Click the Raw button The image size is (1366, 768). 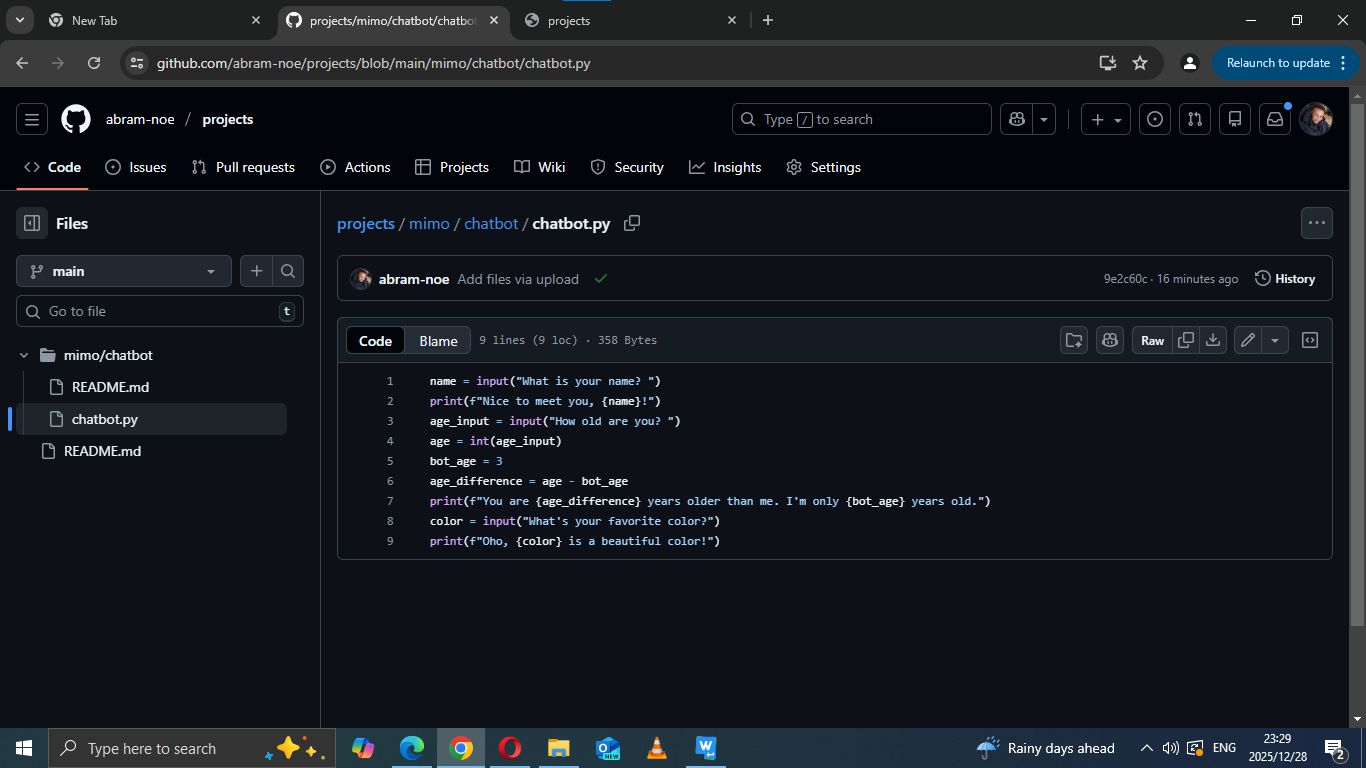point(1151,340)
